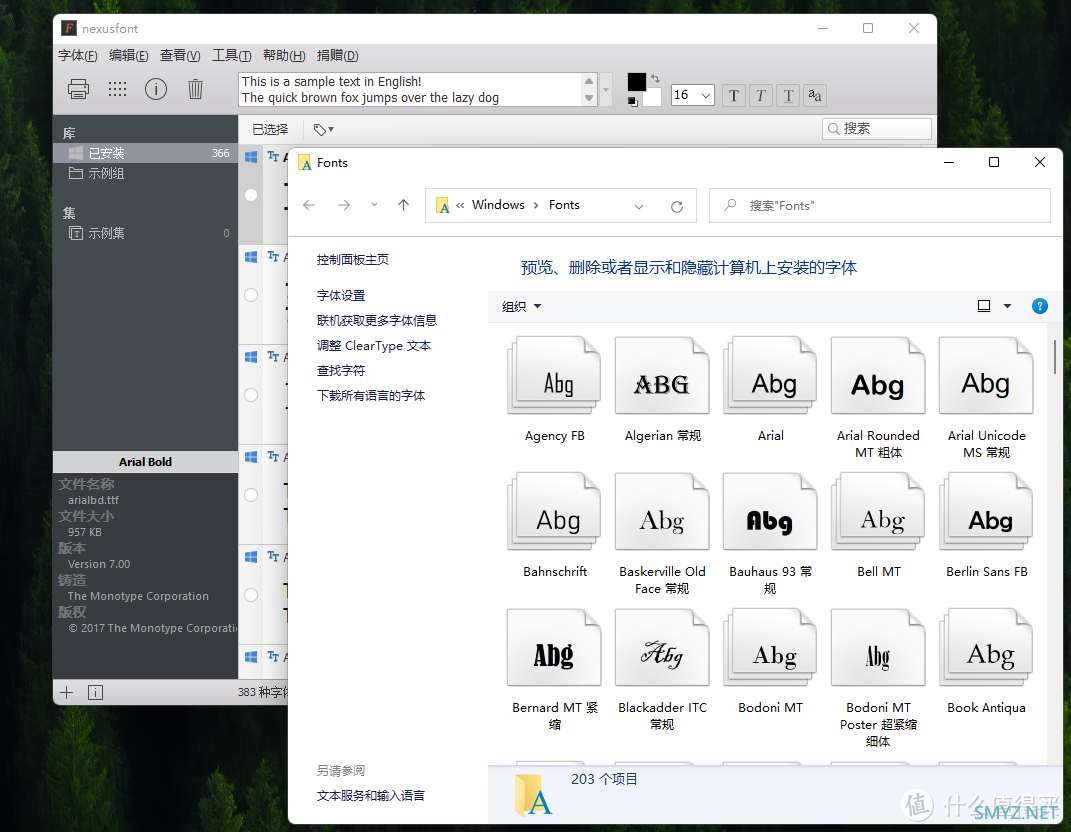This screenshot has height=832, width=1071.
Task: Click the black foreground color swatch
Action: (637, 82)
